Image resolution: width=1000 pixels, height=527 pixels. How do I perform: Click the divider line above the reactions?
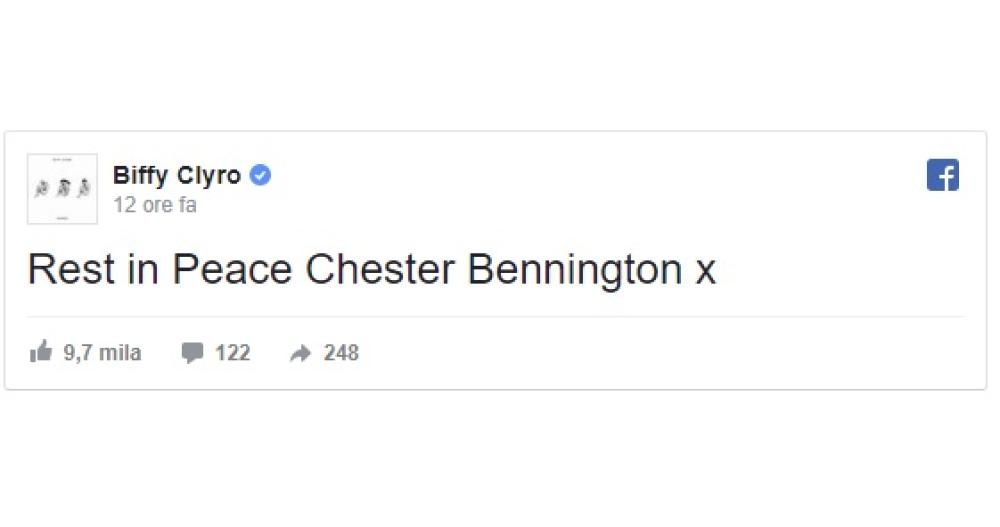[x=495, y=317]
